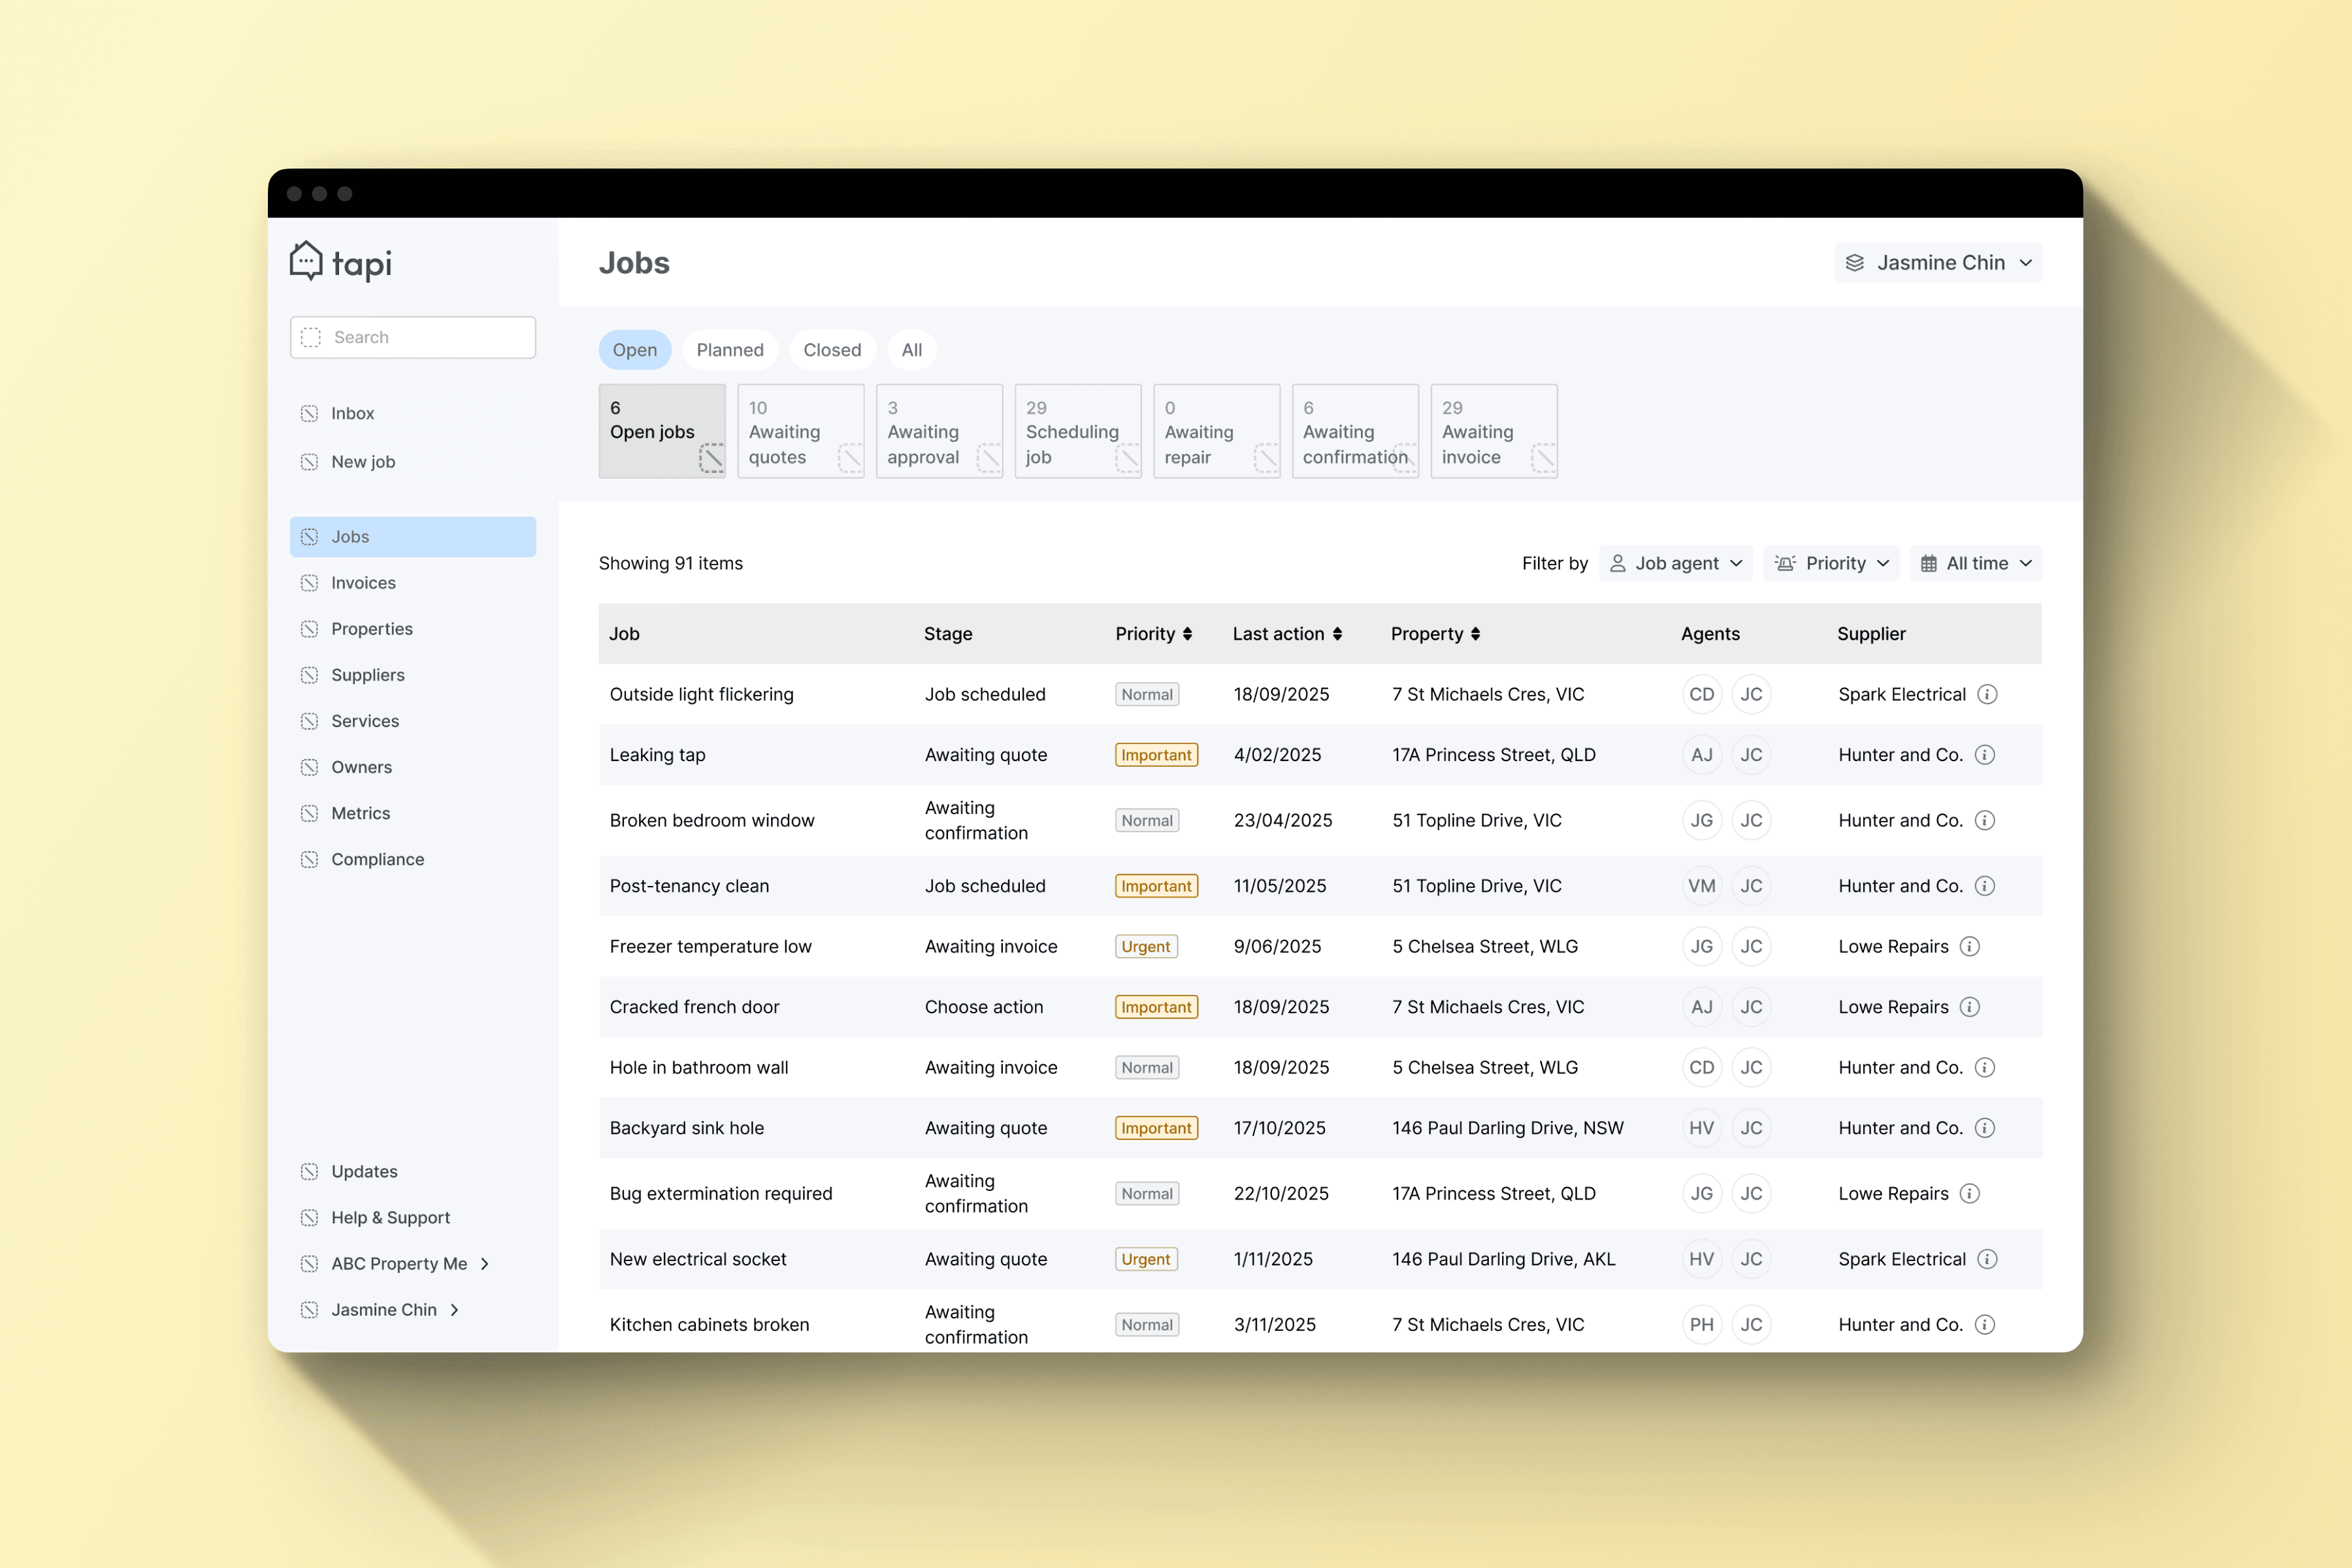Sort table by Last action column
The width and height of the screenshot is (2352, 1568).
1337,634
